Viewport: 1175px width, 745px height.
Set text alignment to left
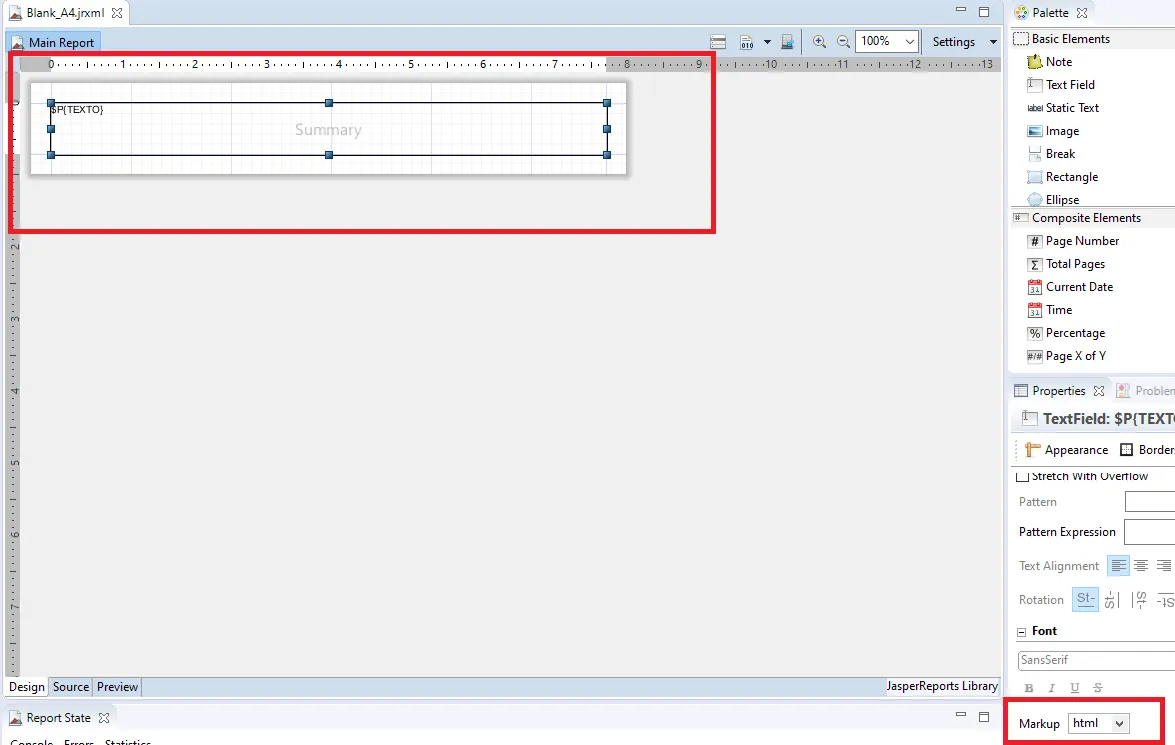tap(1119, 566)
